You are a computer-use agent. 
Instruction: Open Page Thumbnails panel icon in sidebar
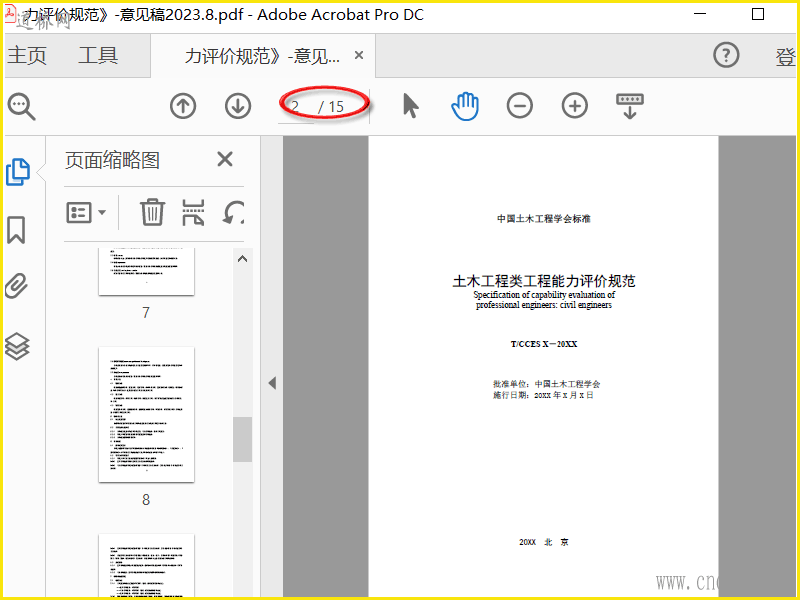(x=18, y=172)
